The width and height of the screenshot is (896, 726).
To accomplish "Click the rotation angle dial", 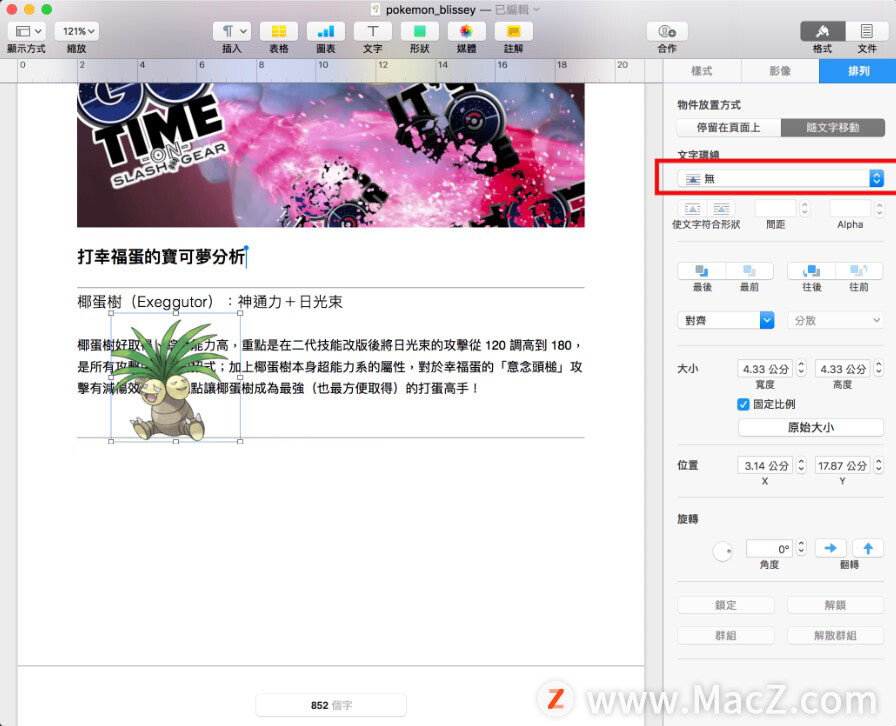I will point(723,551).
